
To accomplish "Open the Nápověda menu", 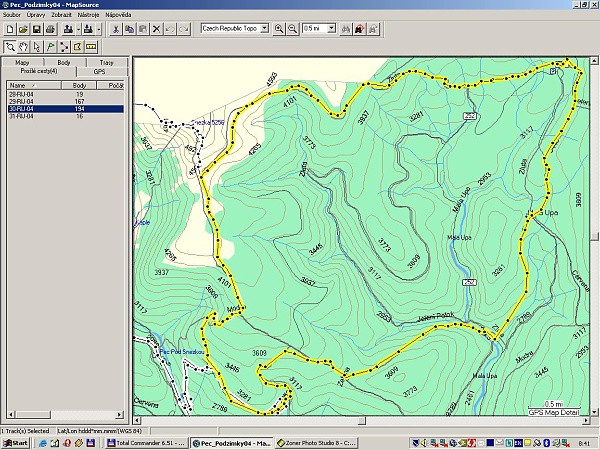I will 118,15.
